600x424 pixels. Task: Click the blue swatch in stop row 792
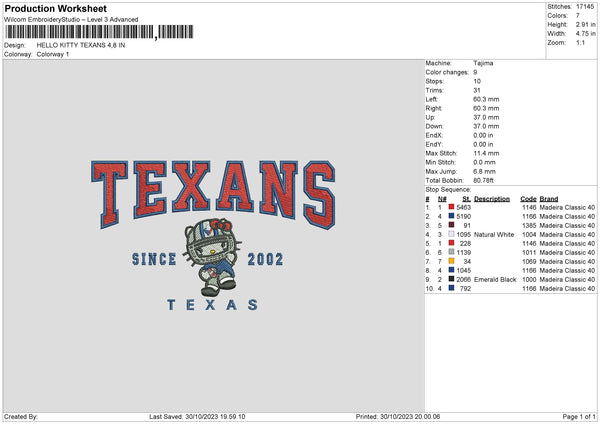[451, 288]
